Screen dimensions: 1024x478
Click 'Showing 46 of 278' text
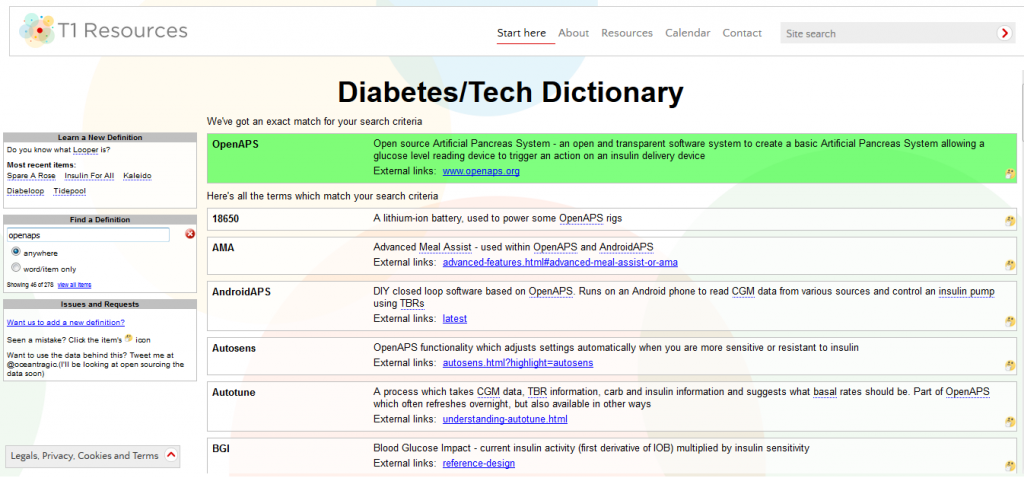pos(30,285)
